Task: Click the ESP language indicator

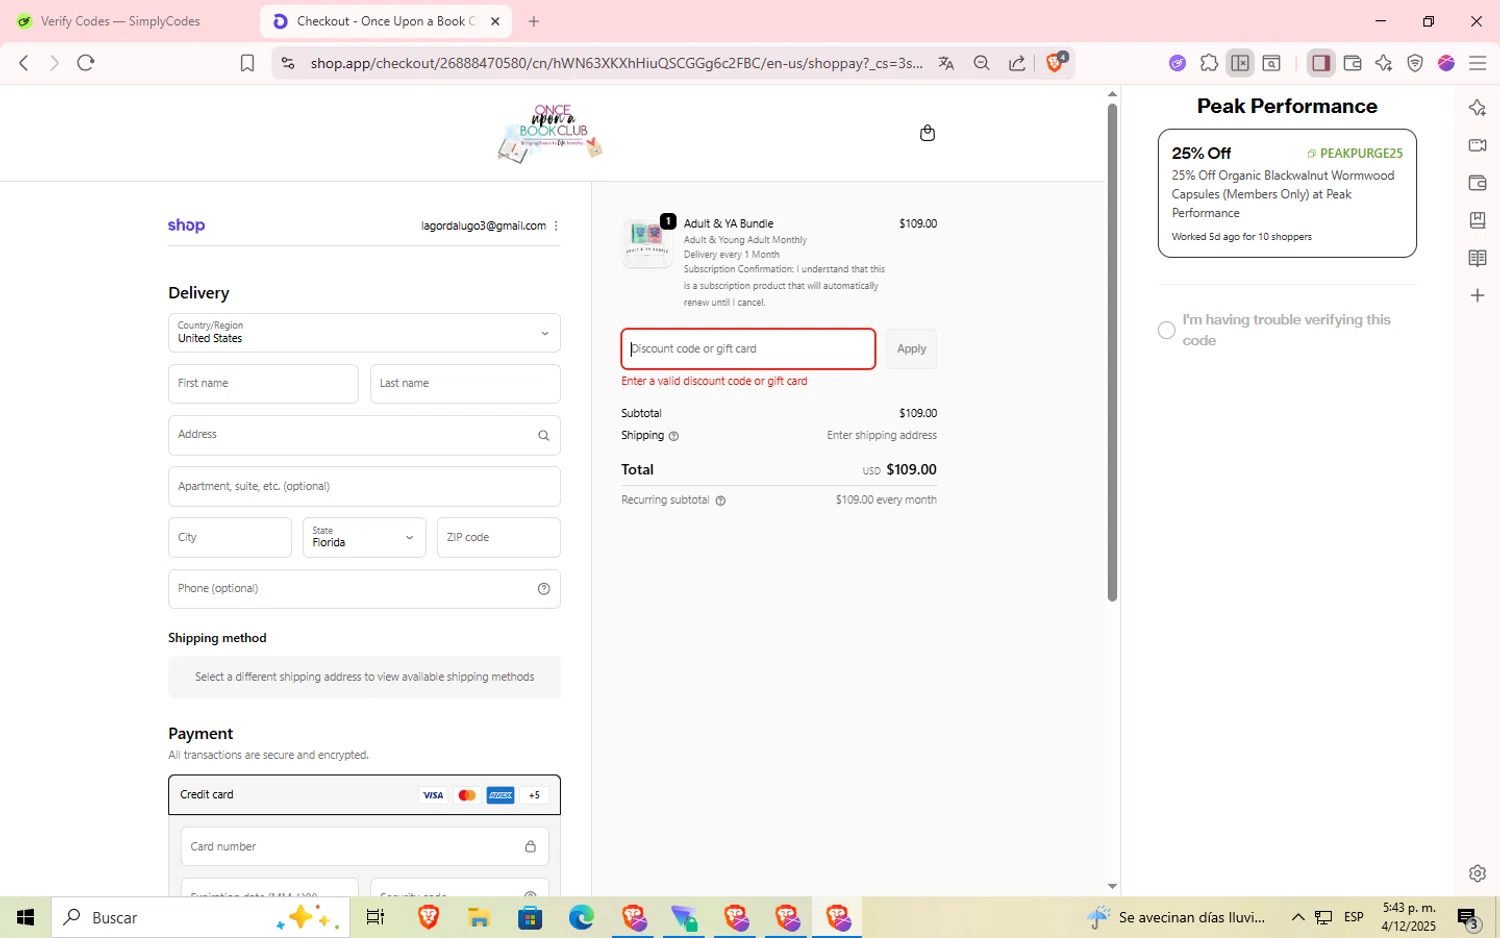Action: click(x=1354, y=917)
